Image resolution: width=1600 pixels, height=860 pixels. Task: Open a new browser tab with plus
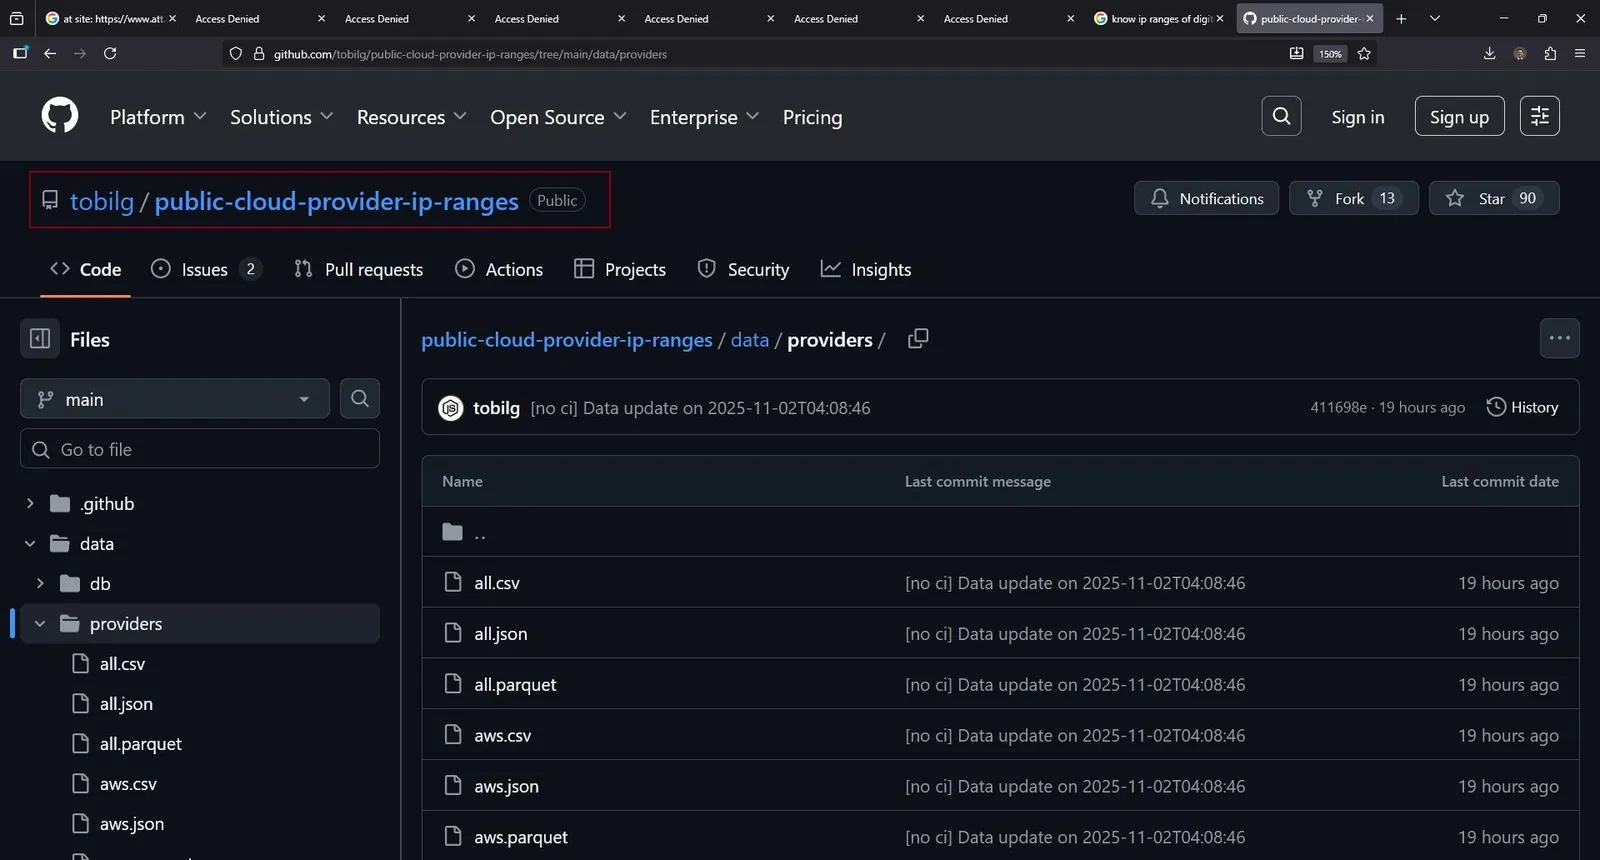coord(1401,18)
